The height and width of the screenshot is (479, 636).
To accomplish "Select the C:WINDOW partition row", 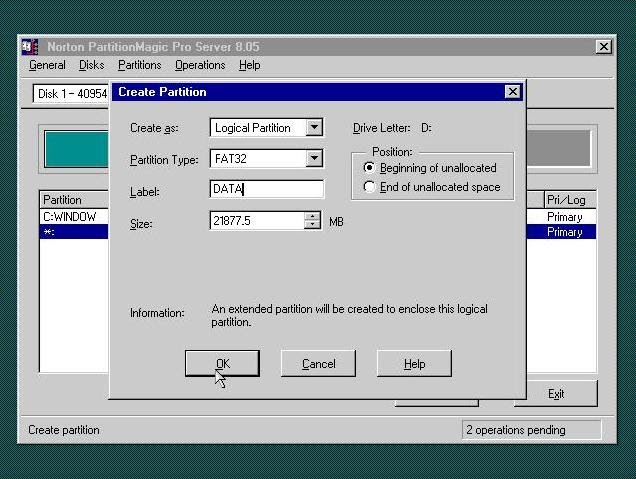I will (74, 217).
